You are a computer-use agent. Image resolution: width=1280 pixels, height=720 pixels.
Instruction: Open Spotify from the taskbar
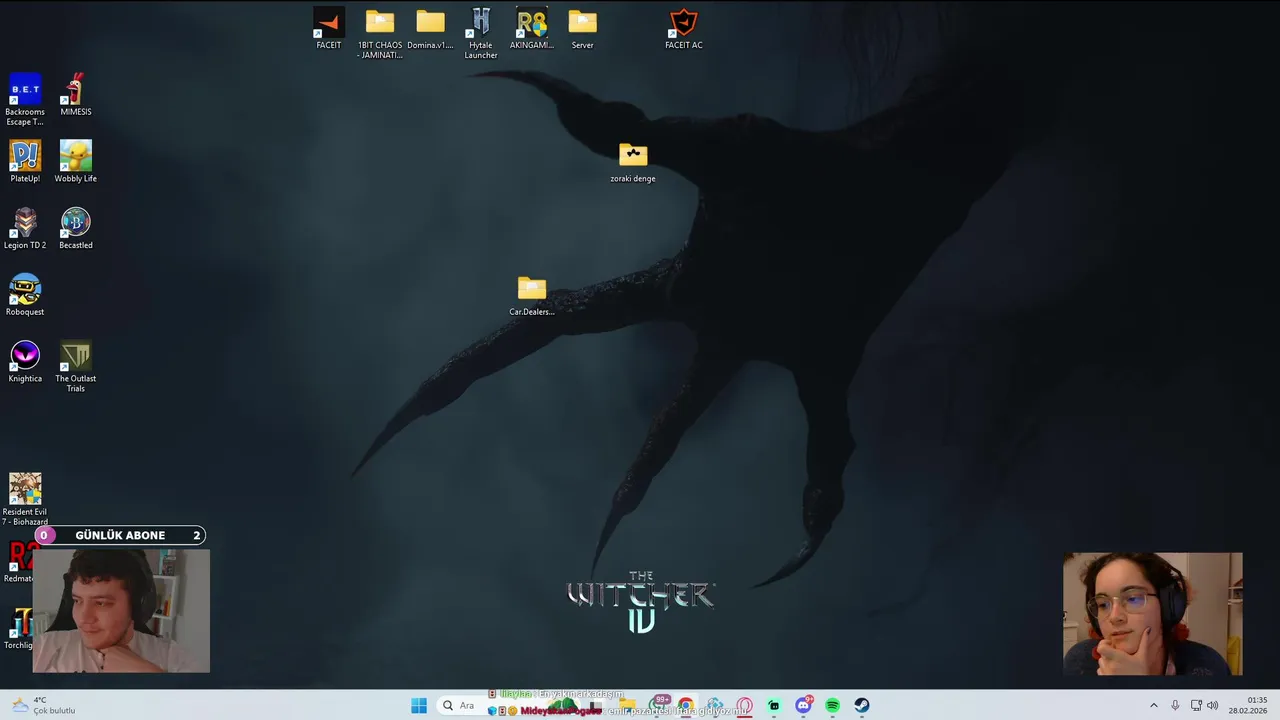[x=832, y=705]
